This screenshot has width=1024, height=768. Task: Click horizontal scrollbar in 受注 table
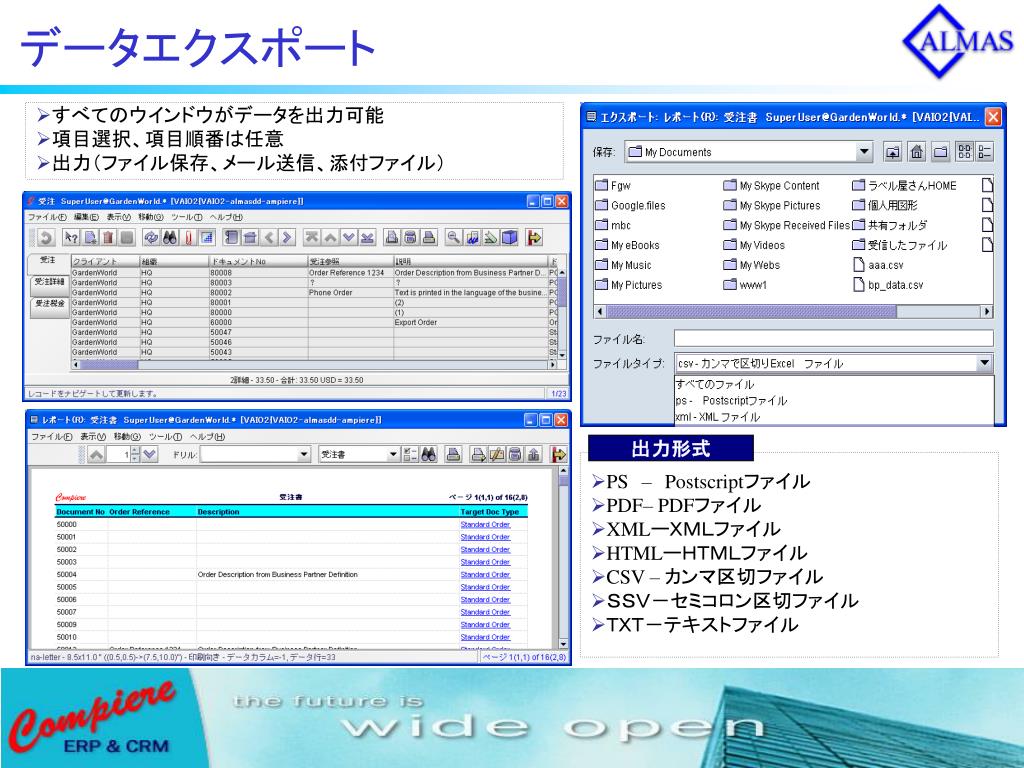coord(314,364)
